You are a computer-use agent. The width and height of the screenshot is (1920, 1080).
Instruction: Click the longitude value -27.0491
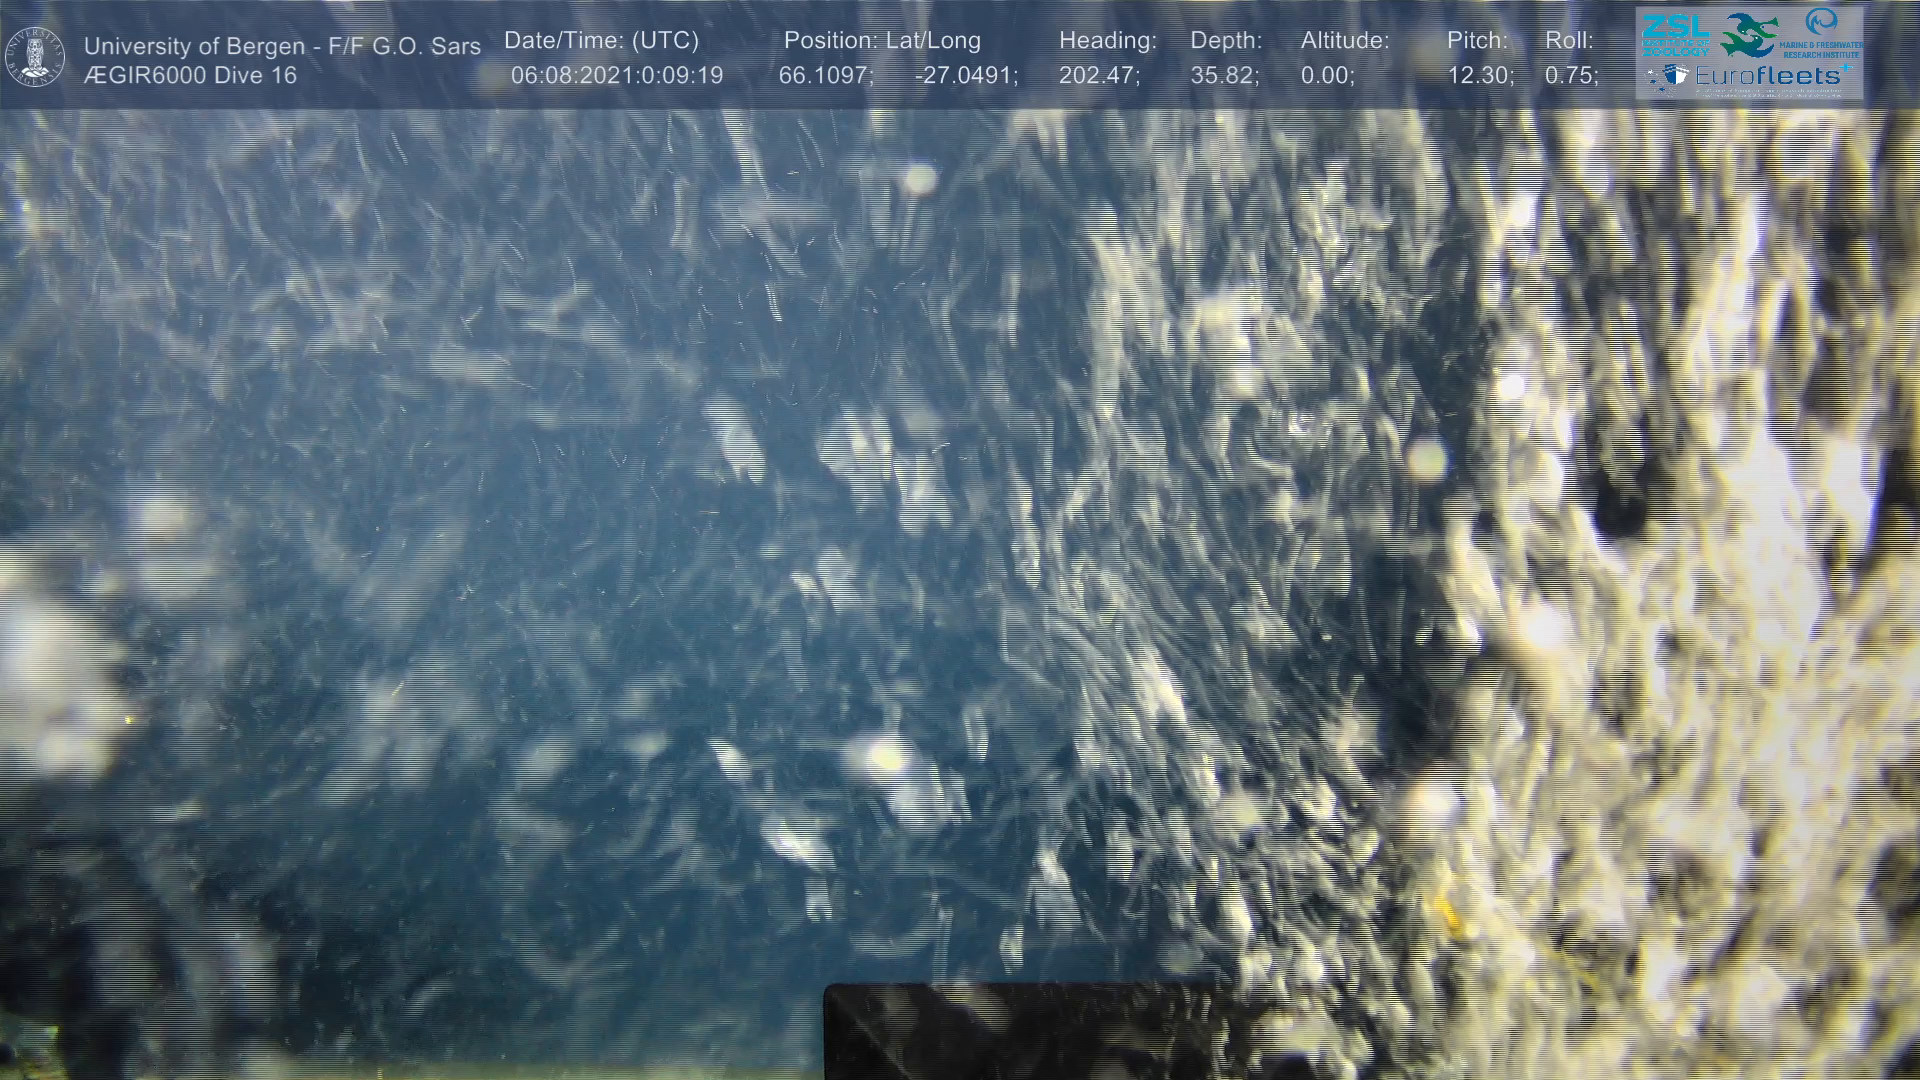(966, 75)
